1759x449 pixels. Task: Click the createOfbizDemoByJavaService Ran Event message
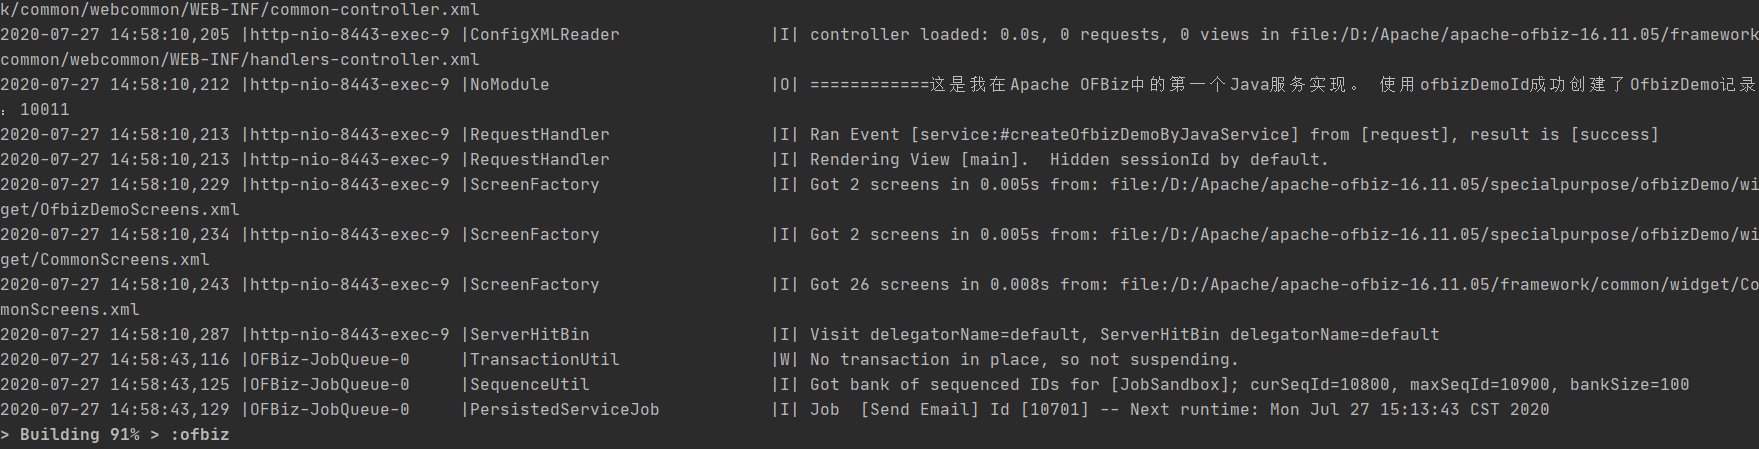tap(1234, 135)
